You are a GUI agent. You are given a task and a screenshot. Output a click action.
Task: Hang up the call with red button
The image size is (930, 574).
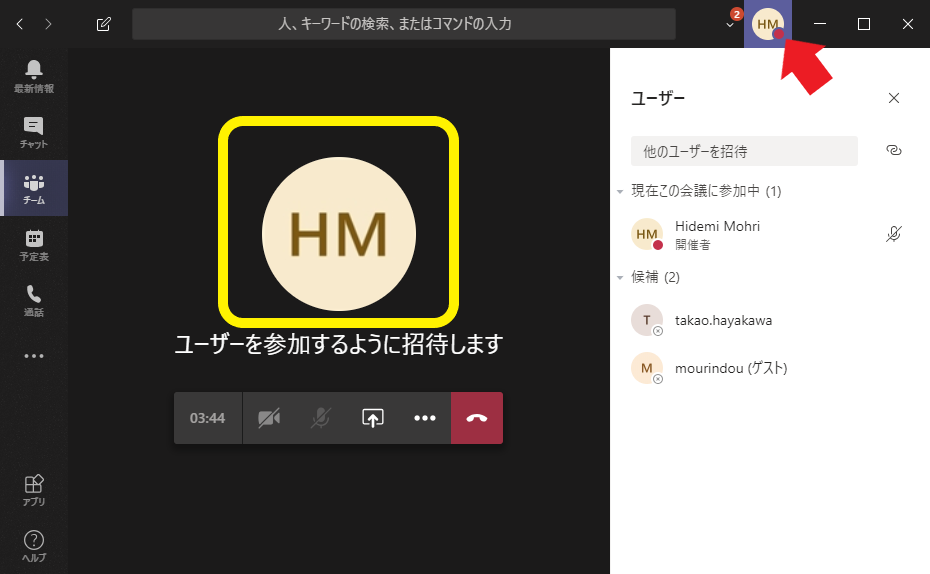477,418
